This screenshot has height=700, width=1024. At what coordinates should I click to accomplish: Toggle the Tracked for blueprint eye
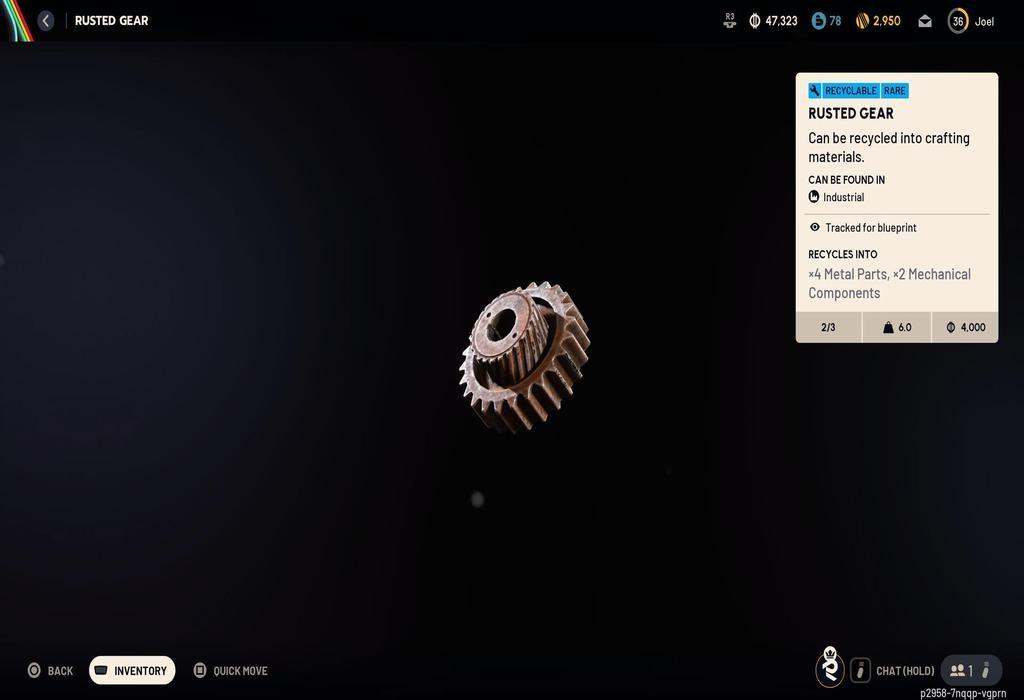pyautogui.click(x=815, y=228)
